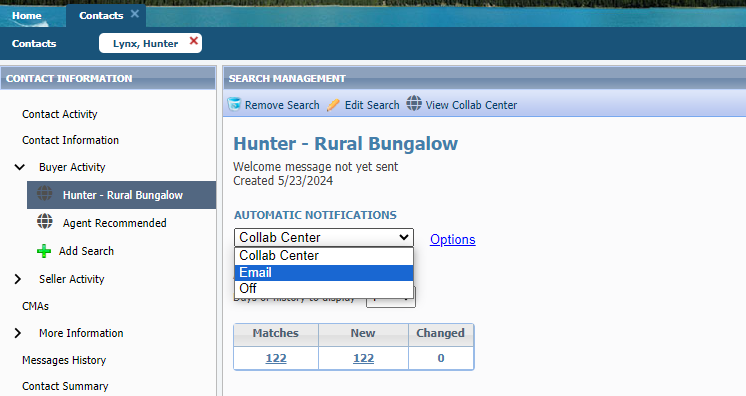The height and width of the screenshot is (396, 746).
Task: Choose Email in the notifications dropdown list
Action: pyautogui.click(x=324, y=273)
